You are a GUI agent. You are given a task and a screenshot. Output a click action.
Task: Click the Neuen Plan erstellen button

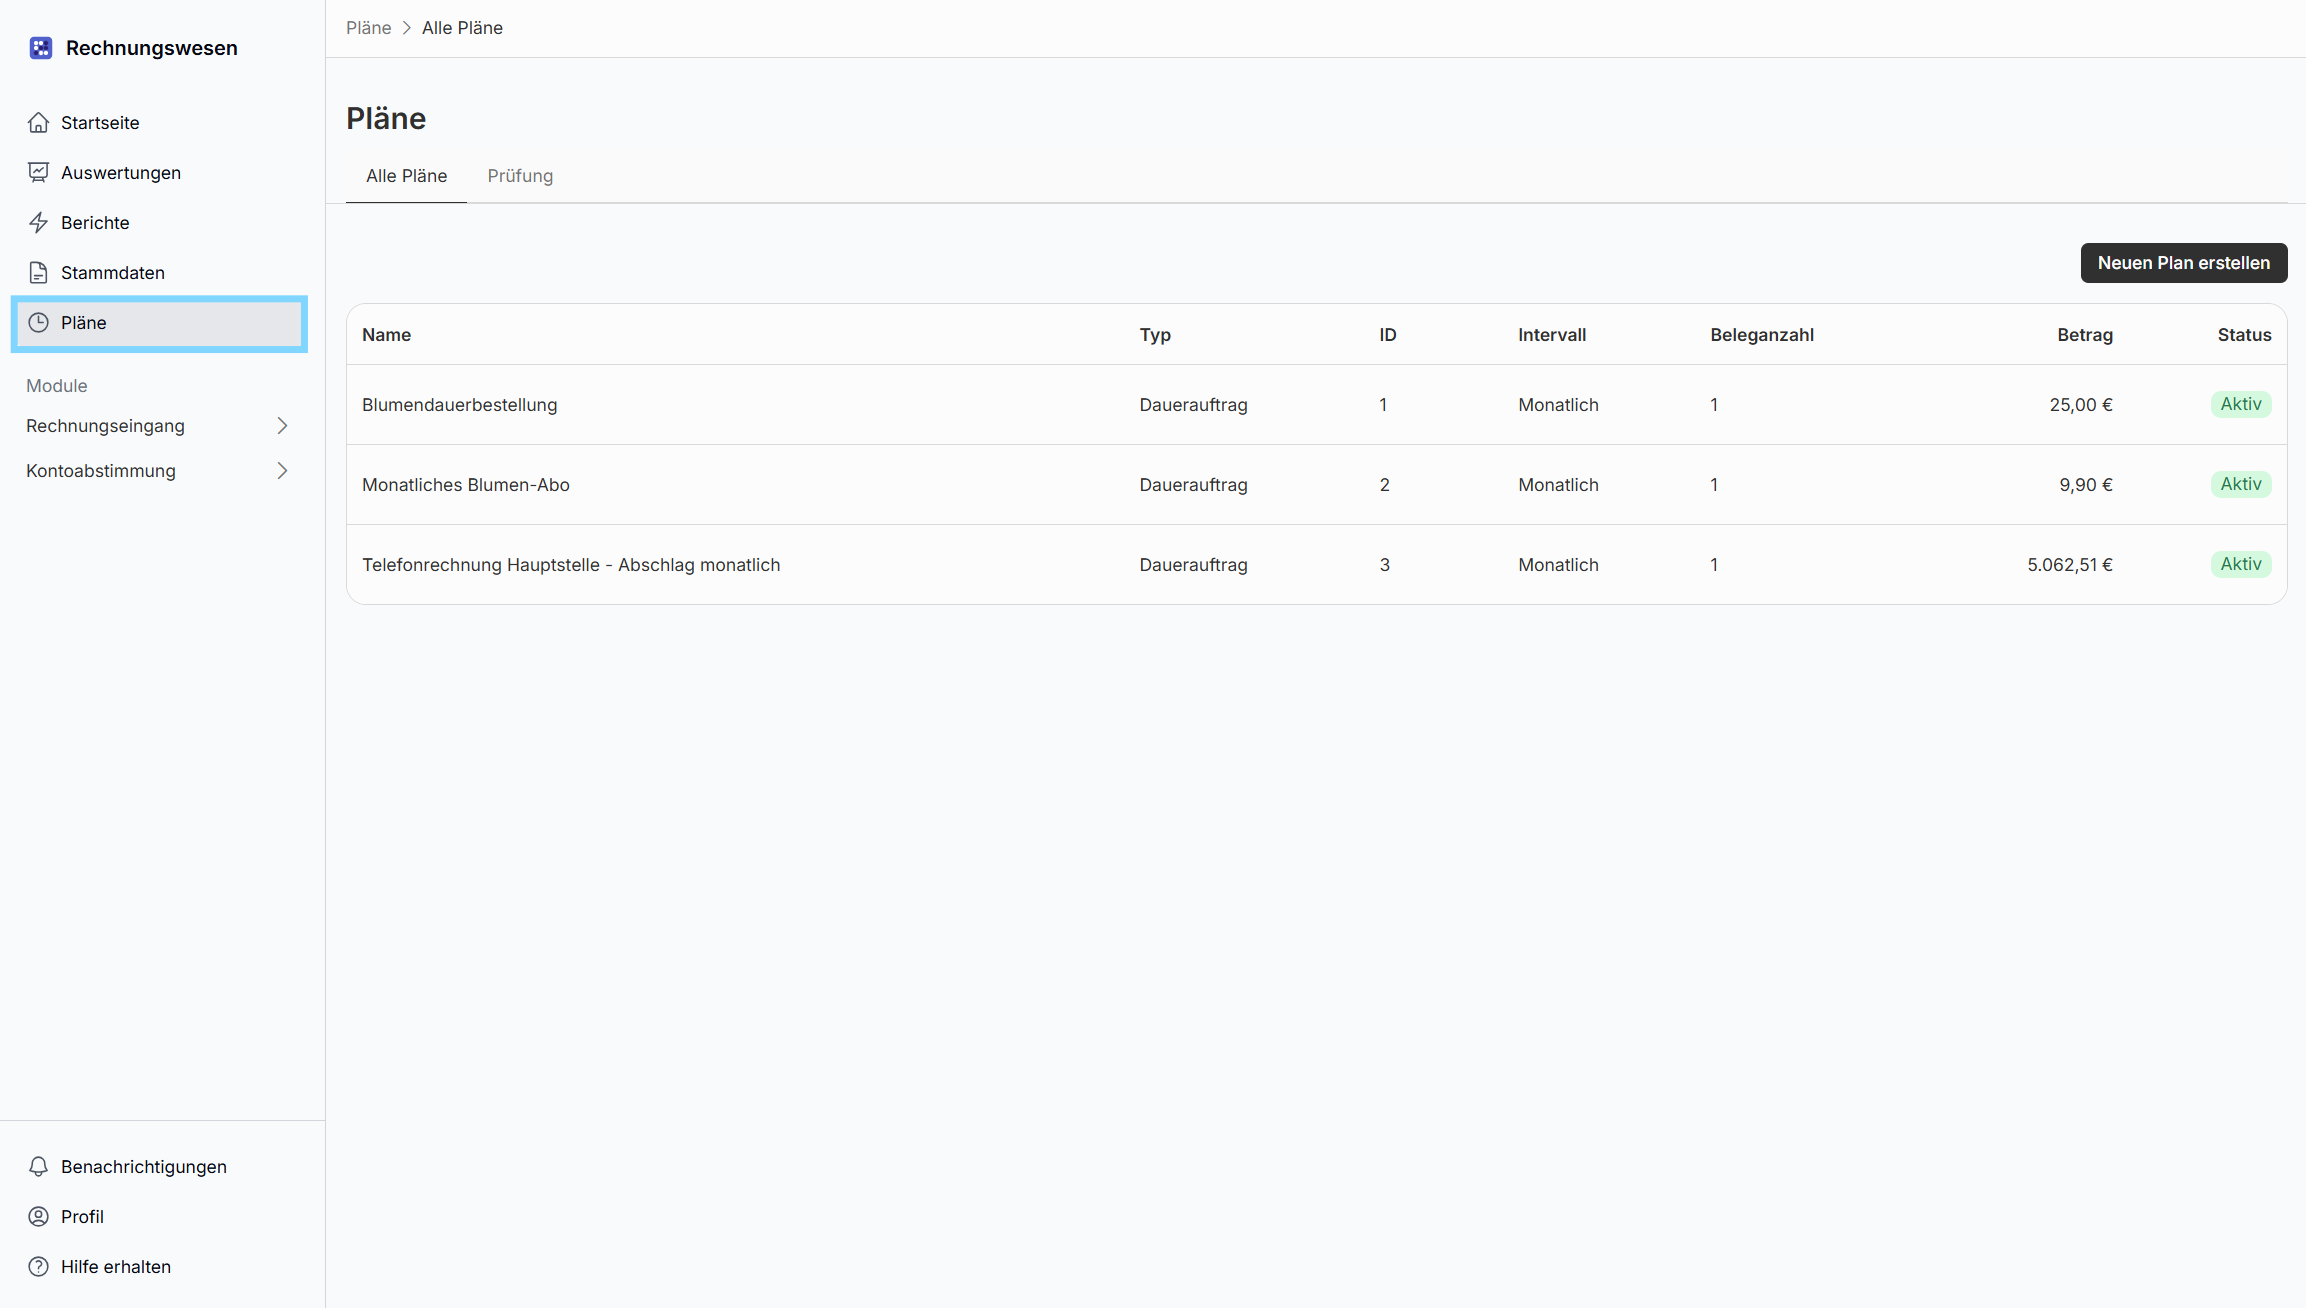click(x=2183, y=263)
